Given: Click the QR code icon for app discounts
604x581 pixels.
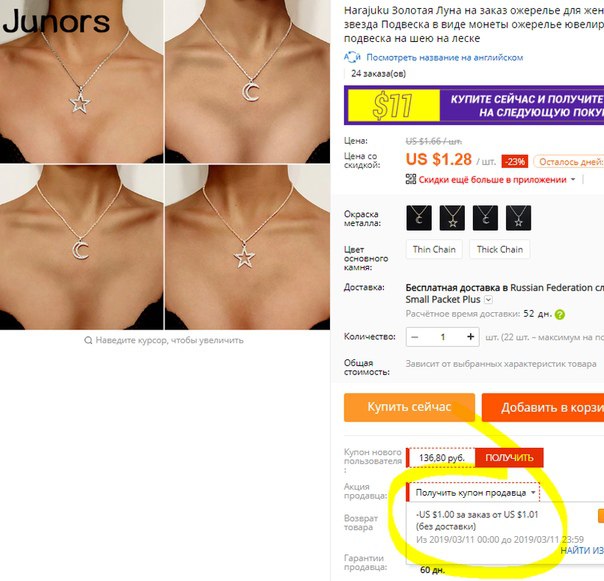Looking at the screenshot, I should click(411, 179).
